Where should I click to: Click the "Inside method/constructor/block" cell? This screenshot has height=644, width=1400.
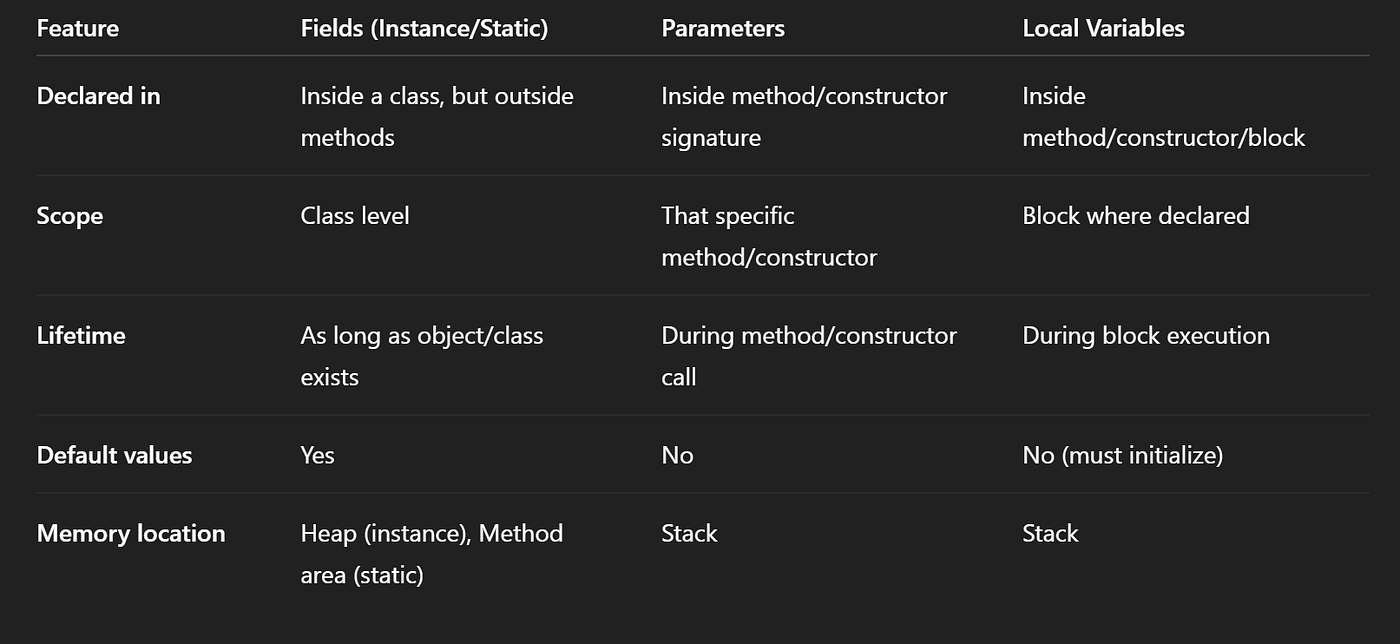(1163, 116)
